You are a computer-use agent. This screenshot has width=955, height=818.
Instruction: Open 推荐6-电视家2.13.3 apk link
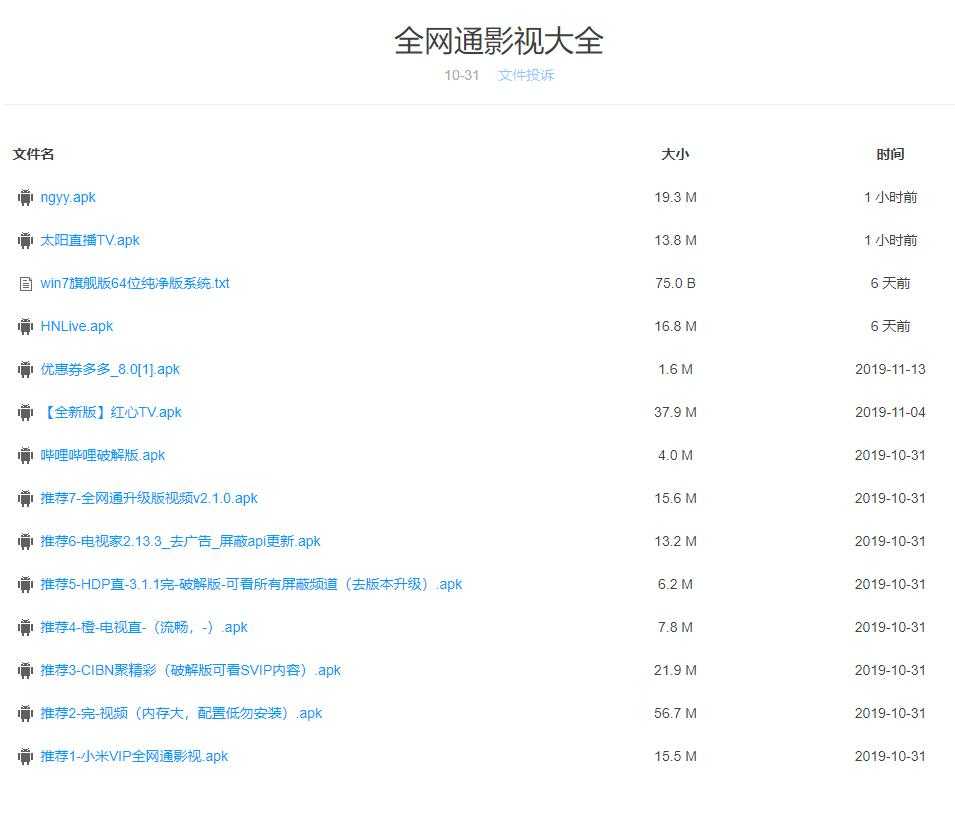coord(180,541)
